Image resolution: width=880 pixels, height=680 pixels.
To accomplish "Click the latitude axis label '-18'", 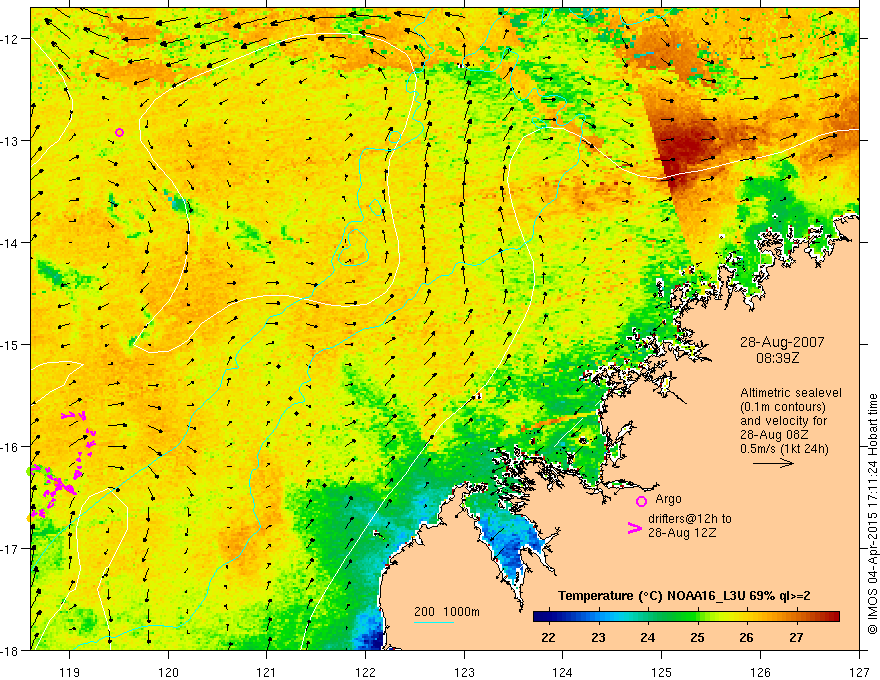I will point(10,650).
